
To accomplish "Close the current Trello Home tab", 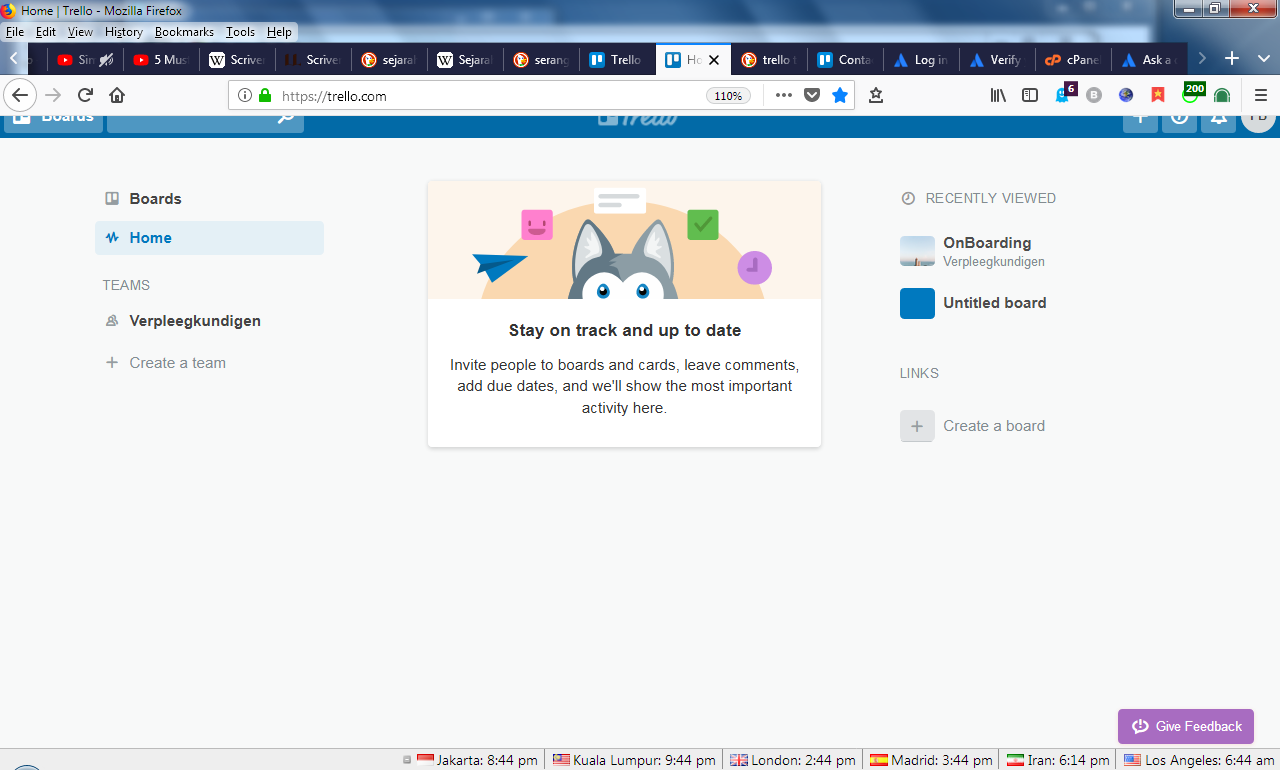I will pyautogui.click(x=714, y=60).
